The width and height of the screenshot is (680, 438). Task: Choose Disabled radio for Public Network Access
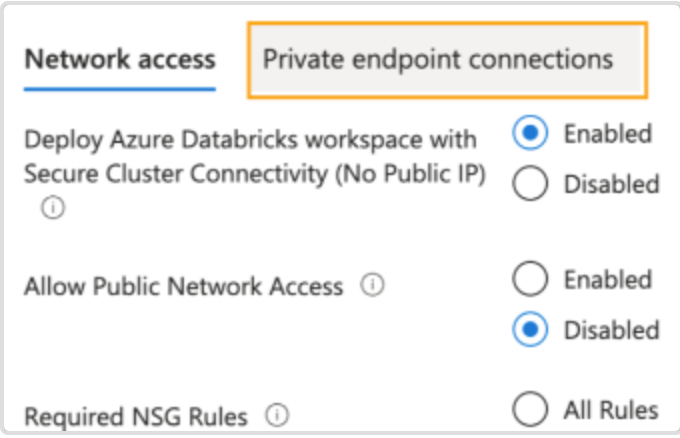coord(530,330)
